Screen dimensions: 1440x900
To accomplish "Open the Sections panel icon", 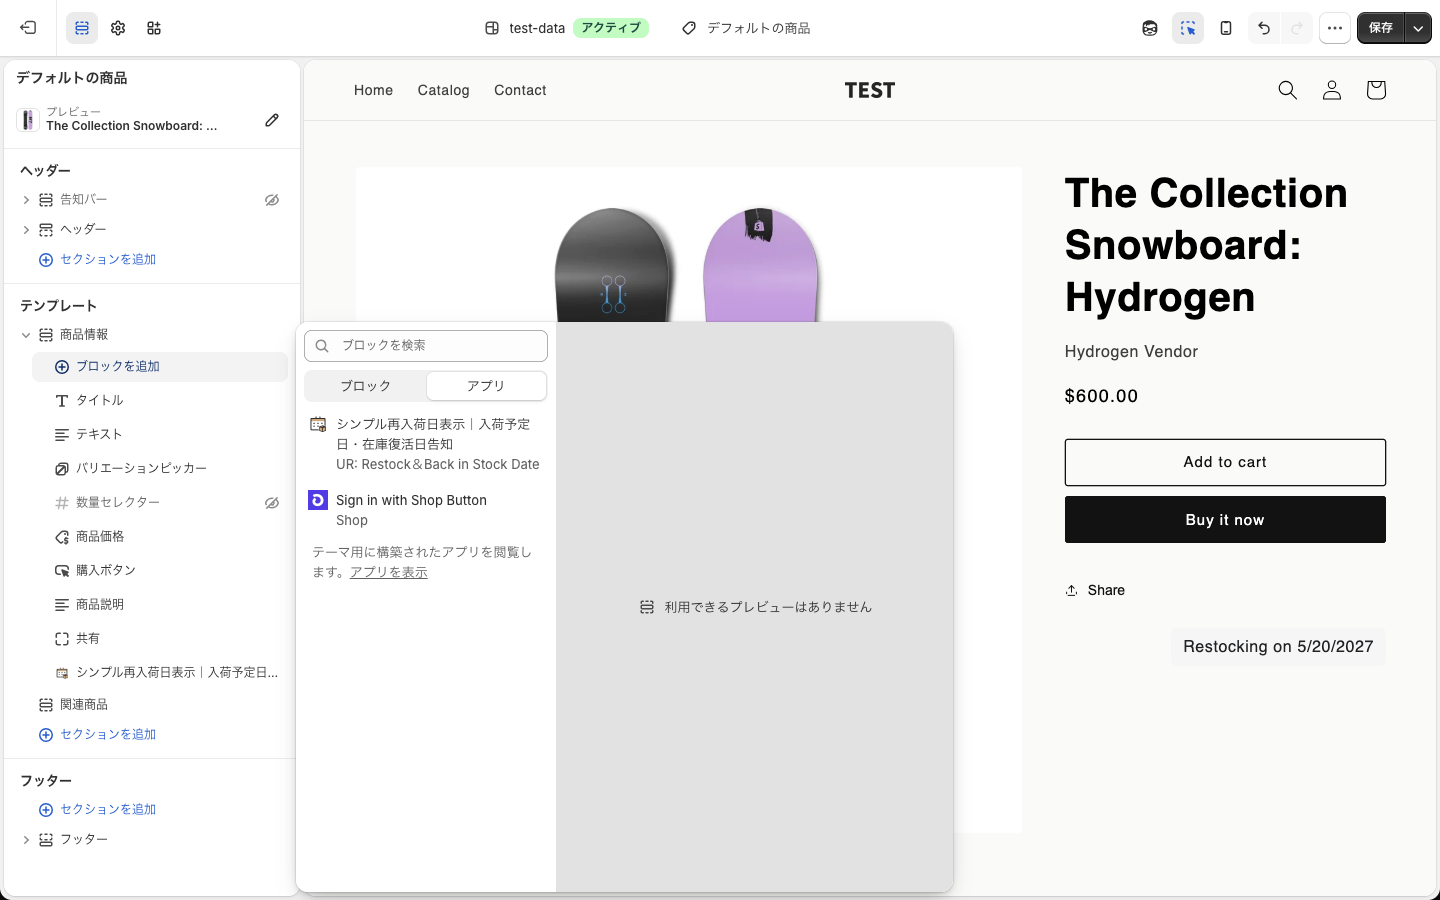I will [82, 28].
